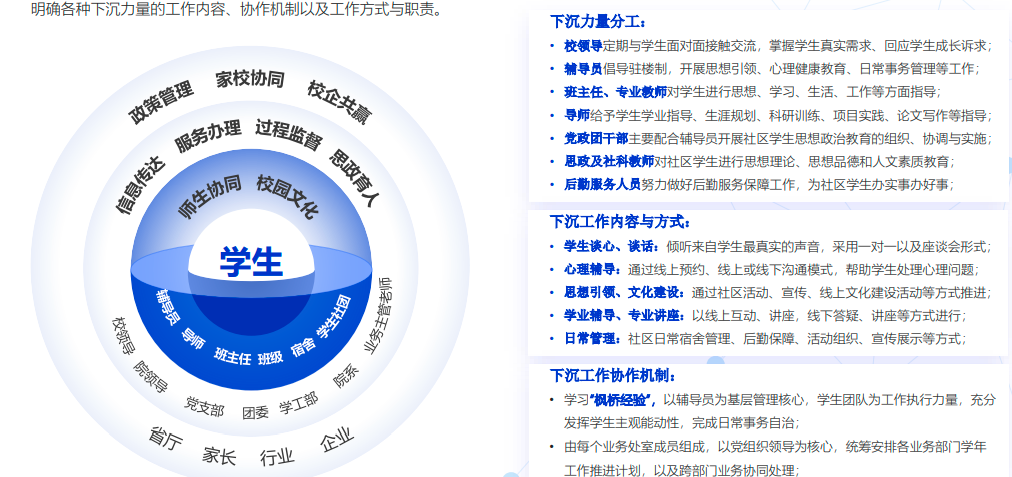Select the 企业 label
The width and height of the screenshot is (1012, 477).
[337, 440]
